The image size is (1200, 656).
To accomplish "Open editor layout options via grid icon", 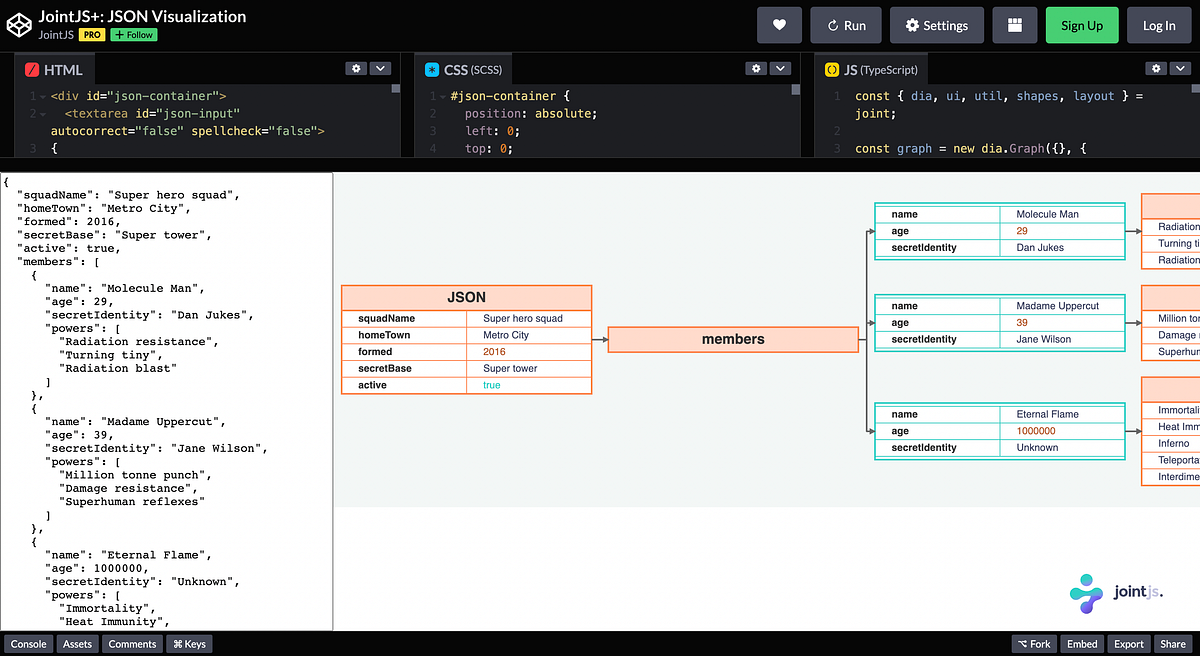I will [1014, 25].
